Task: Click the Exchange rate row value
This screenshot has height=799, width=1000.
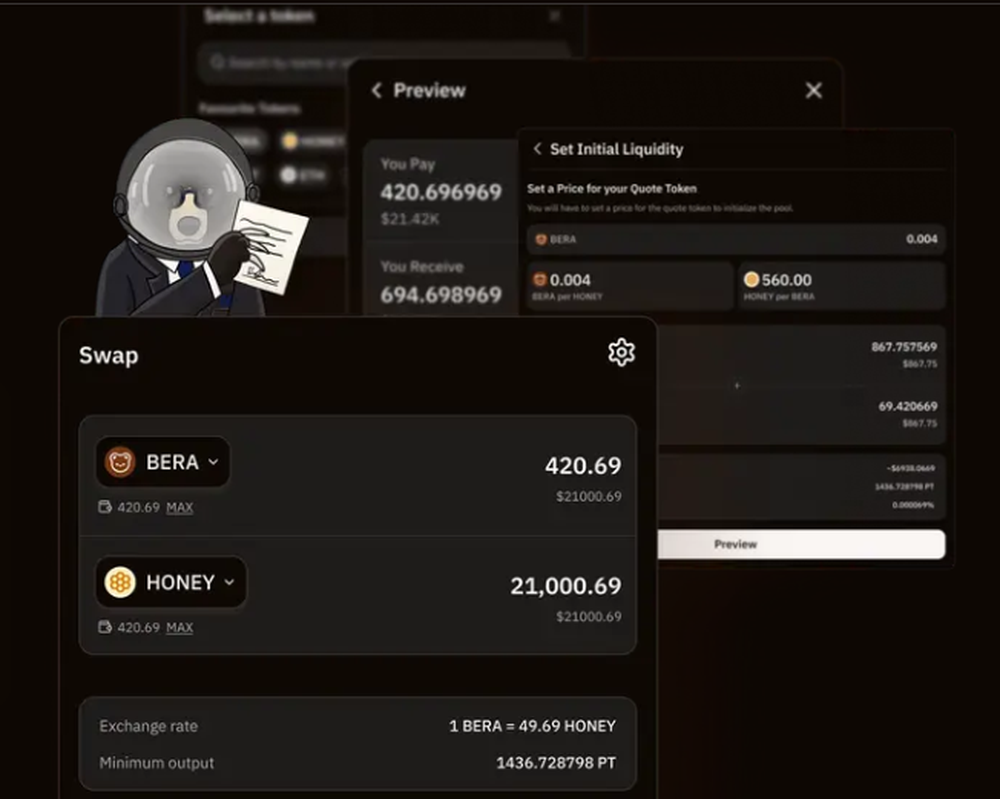Action: pyautogui.click(x=533, y=726)
